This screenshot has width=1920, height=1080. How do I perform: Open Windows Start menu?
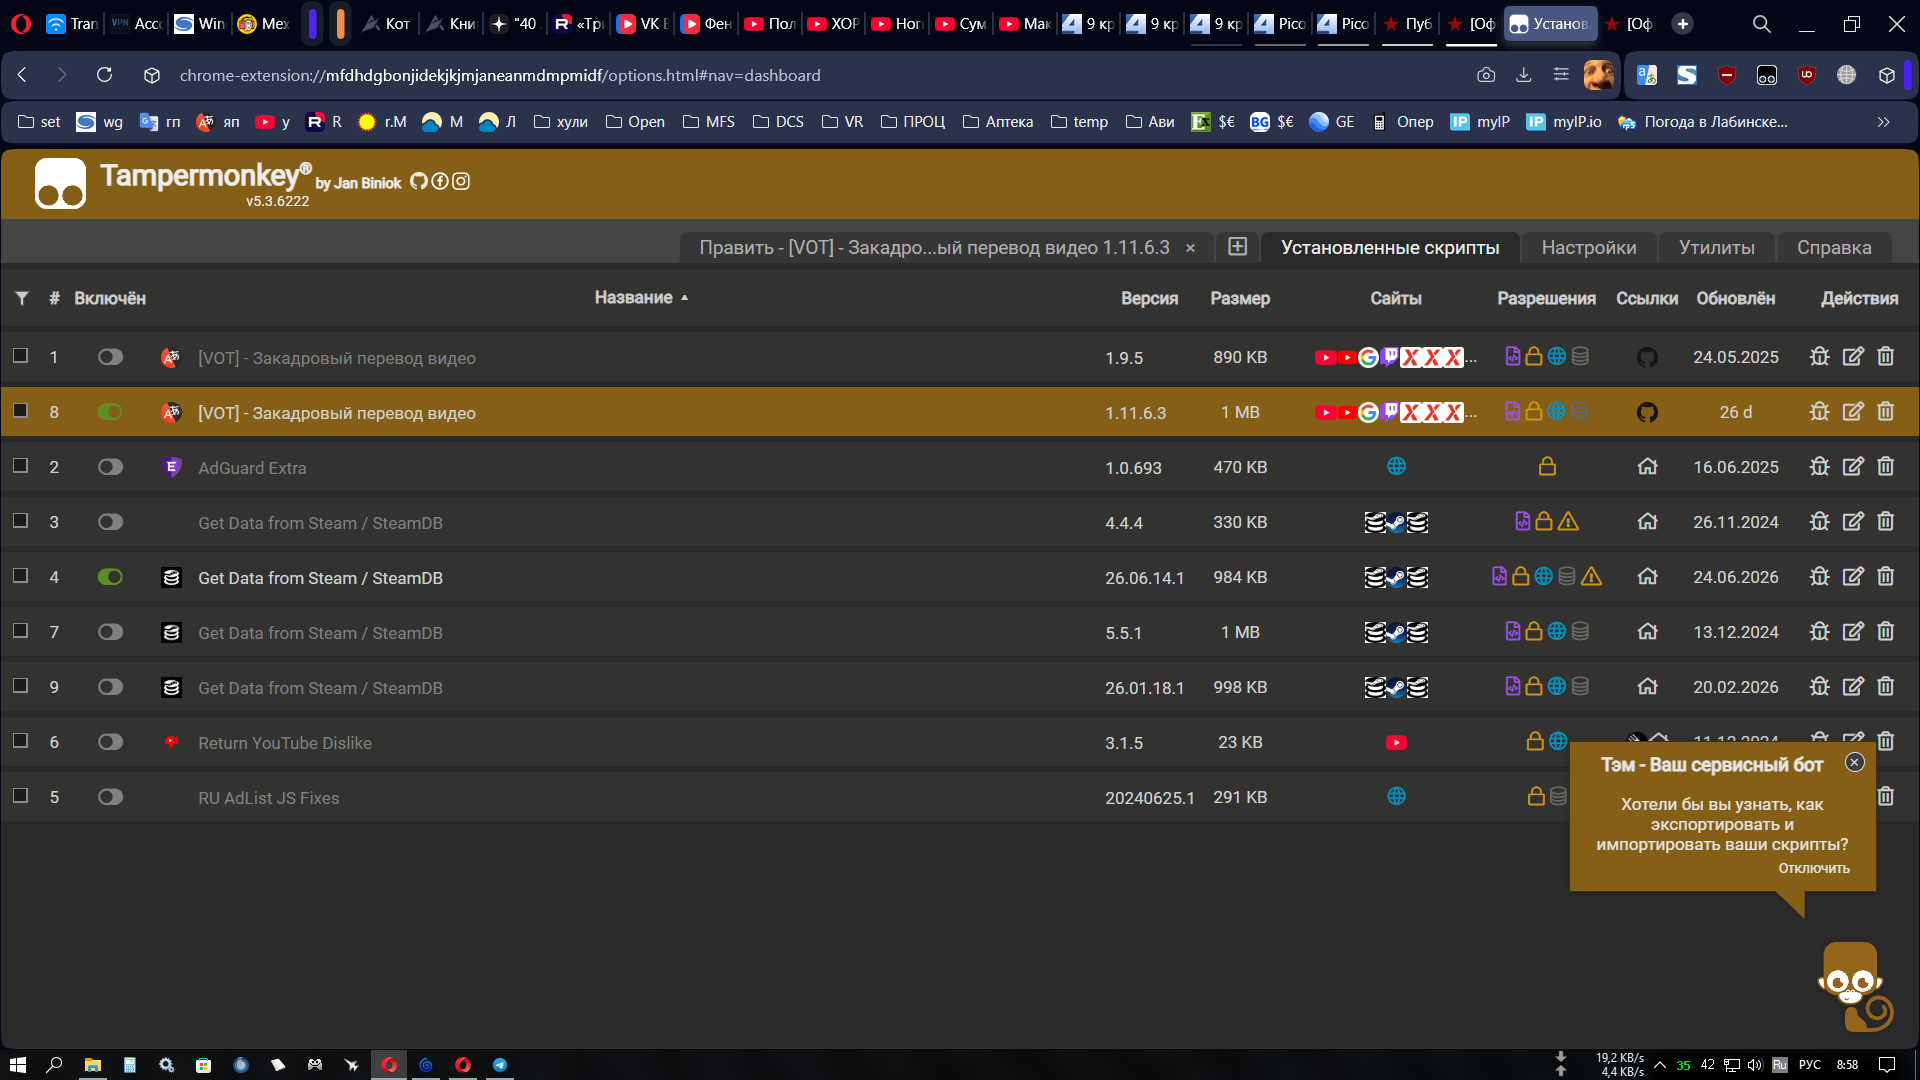(17, 1065)
